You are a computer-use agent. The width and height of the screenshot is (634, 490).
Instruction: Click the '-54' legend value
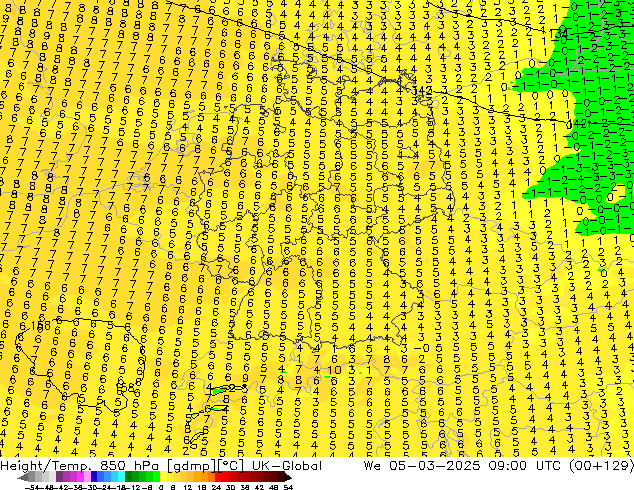coord(32,487)
